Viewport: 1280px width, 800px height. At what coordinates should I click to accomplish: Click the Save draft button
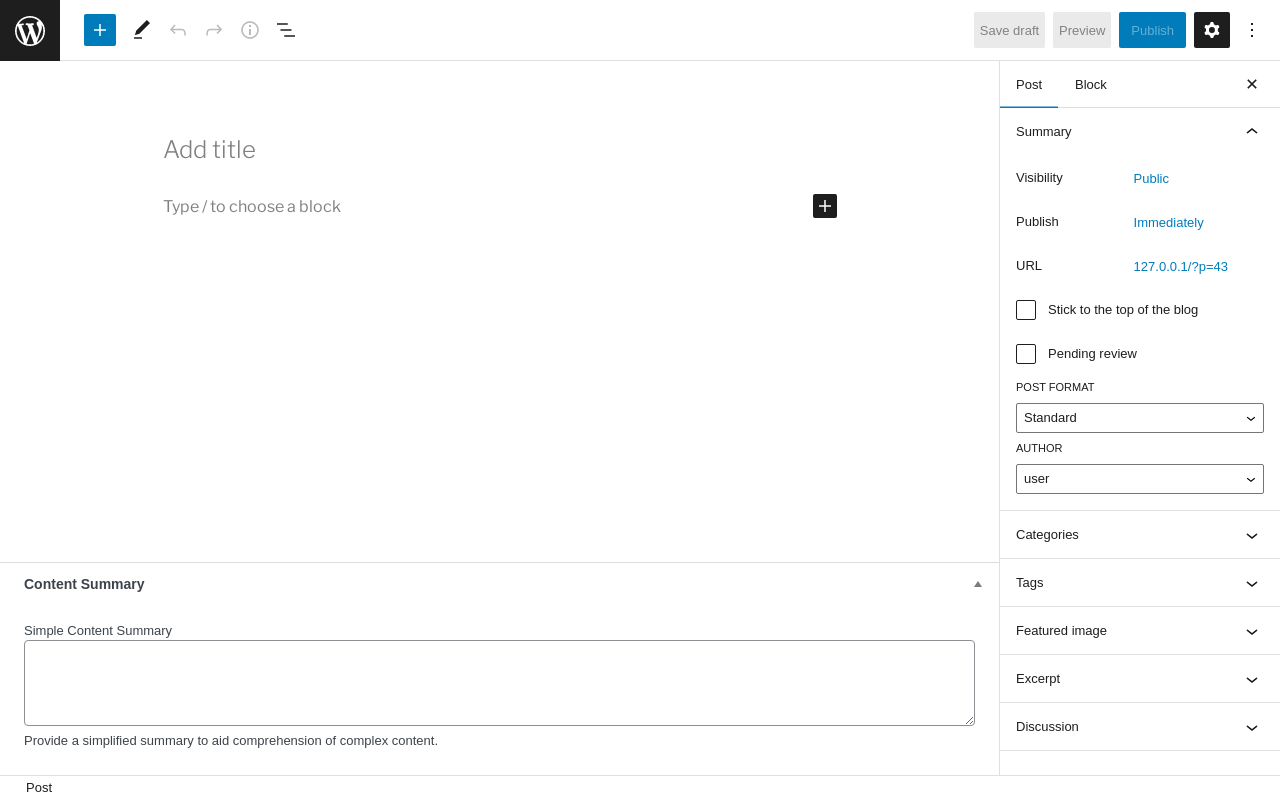[1009, 30]
